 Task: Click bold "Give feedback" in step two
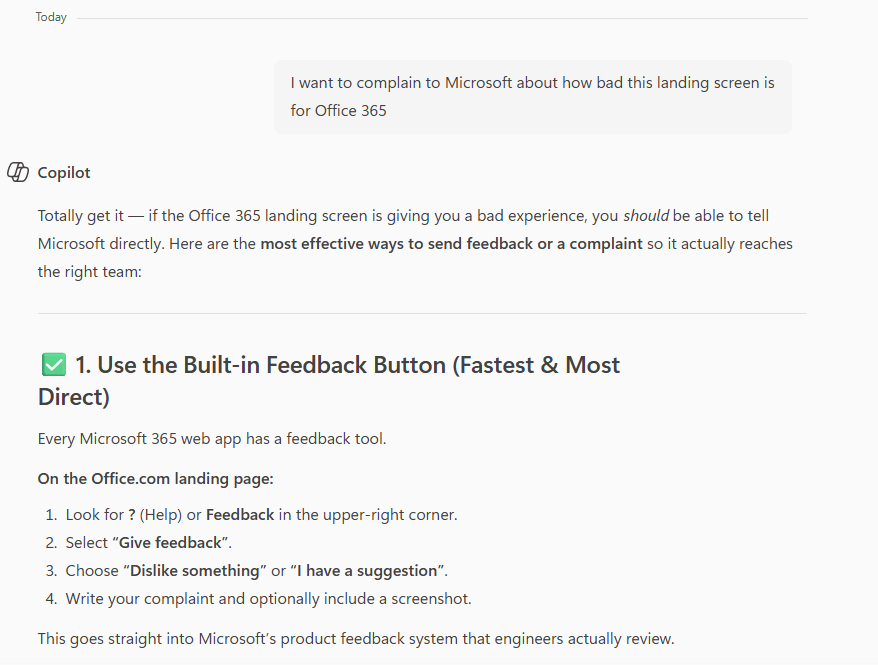[x=170, y=543]
